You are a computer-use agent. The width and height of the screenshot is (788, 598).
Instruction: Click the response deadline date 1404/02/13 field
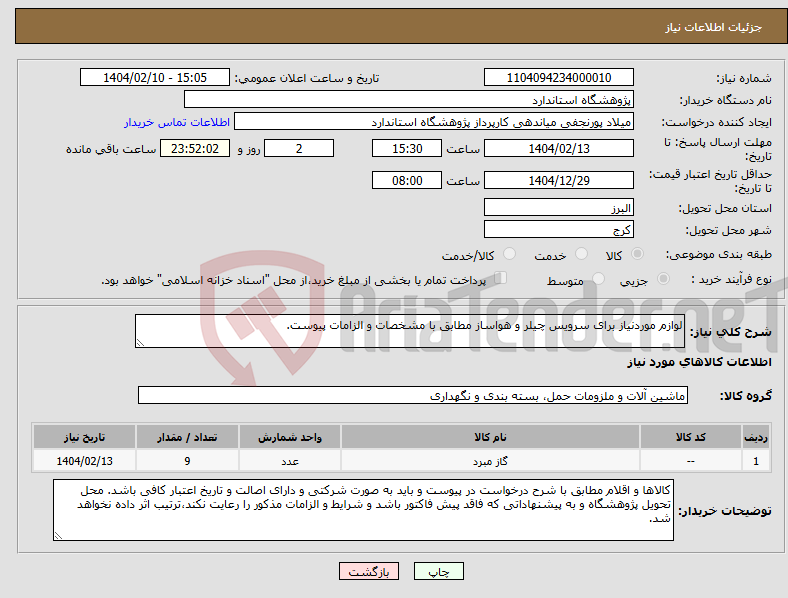pos(559,148)
